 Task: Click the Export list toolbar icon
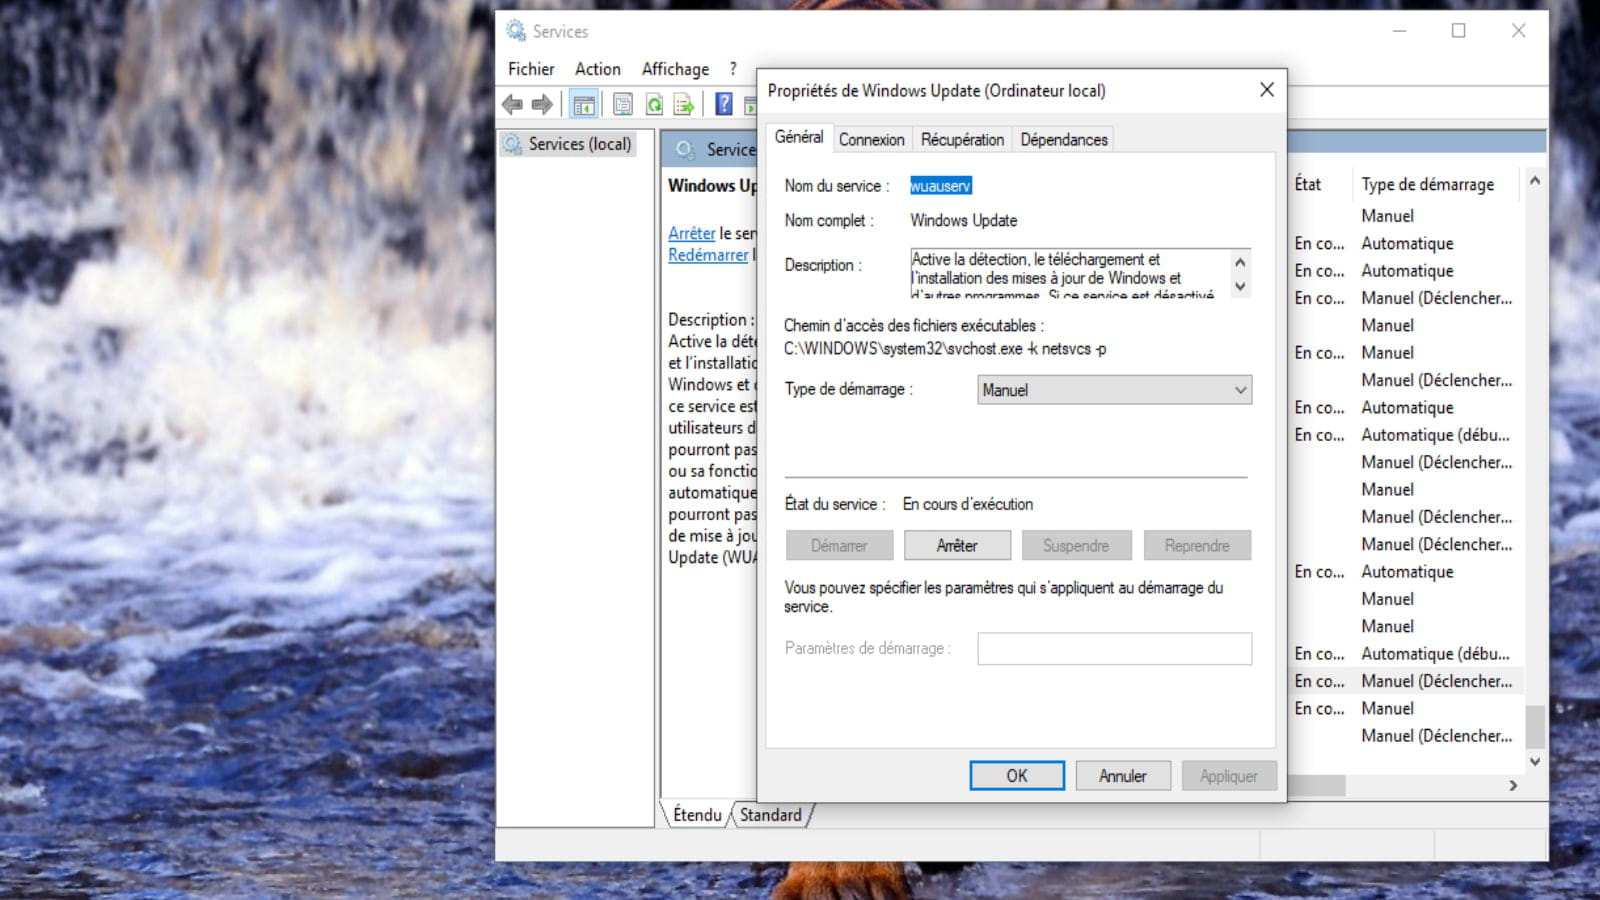684,104
